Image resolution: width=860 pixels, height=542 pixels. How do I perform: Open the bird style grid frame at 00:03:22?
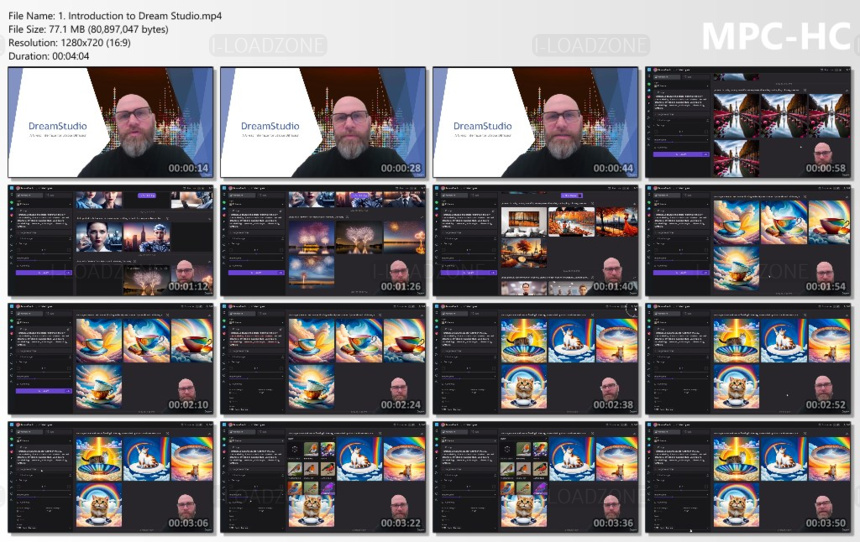click(323, 477)
